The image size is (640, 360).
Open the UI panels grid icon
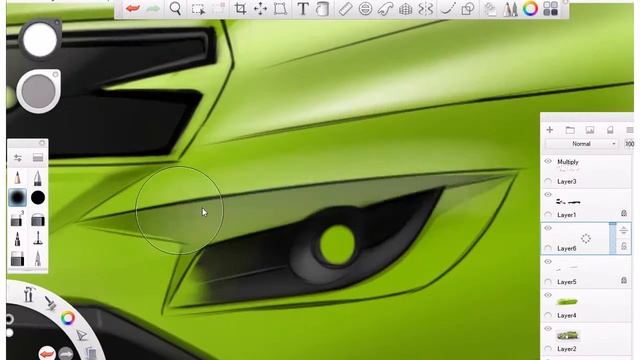pos(551,9)
